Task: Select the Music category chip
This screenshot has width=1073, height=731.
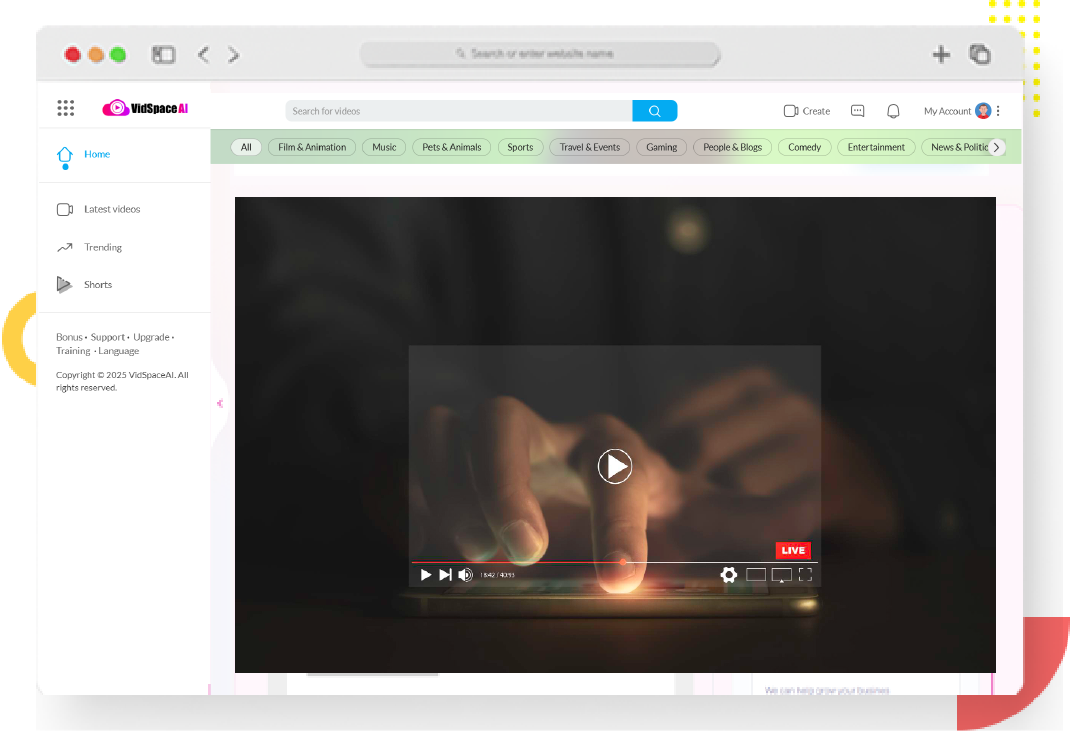Action: click(x=385, y=147)
